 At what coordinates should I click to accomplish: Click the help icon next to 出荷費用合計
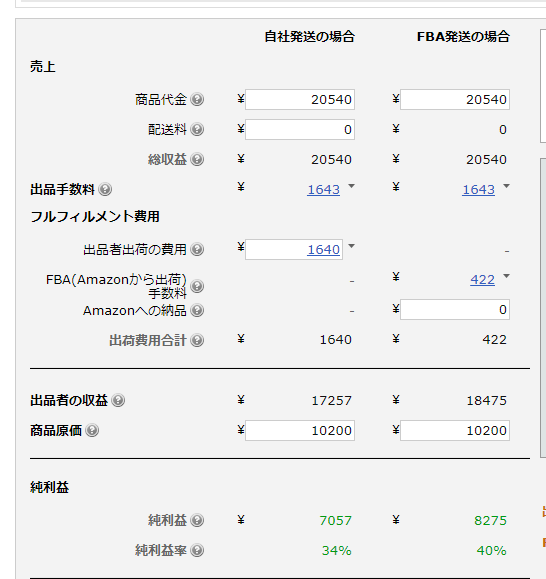(x=197, y=340)
